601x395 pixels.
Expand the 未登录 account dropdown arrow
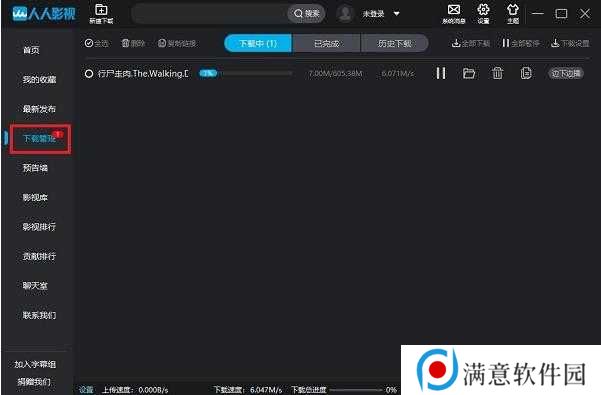(397, 14)
